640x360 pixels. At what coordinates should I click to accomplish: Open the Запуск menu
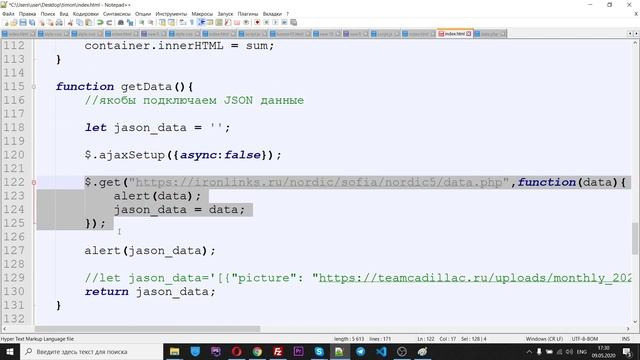click(x=225, y=14)
